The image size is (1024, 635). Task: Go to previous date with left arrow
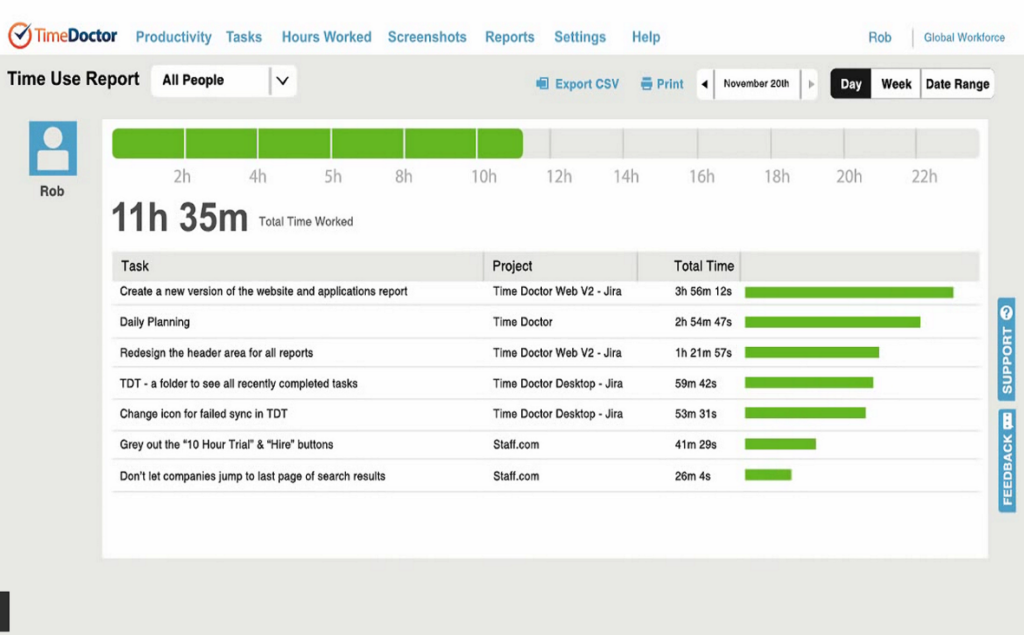[x=705, y=84]
